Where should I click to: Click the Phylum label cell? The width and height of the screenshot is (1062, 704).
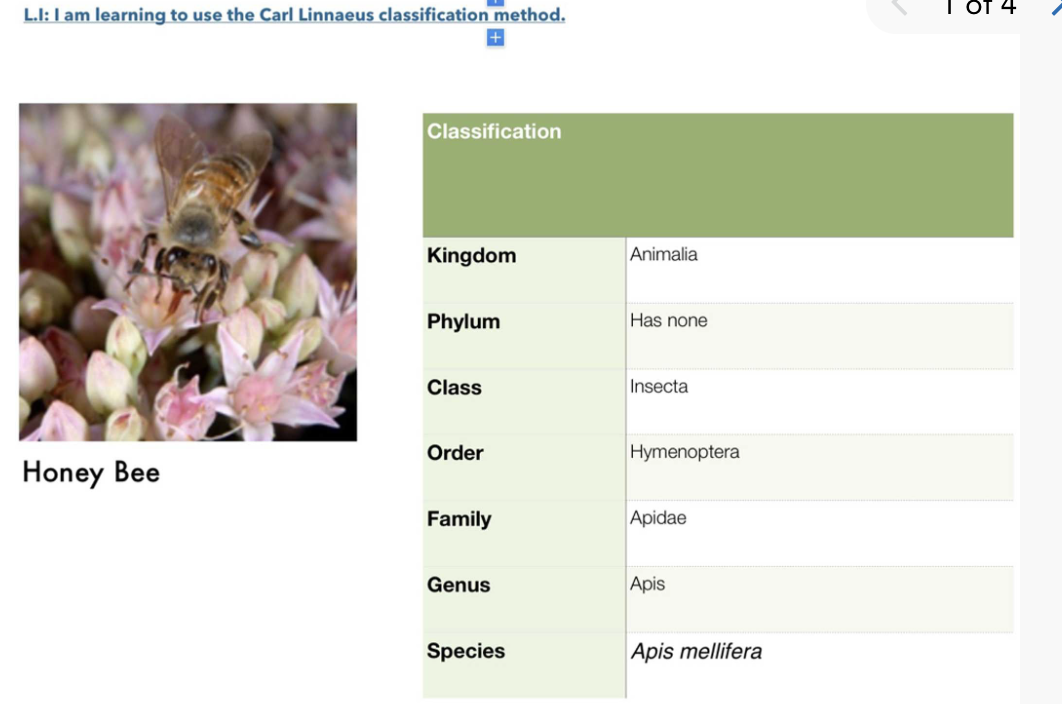[x=524, y=336]
